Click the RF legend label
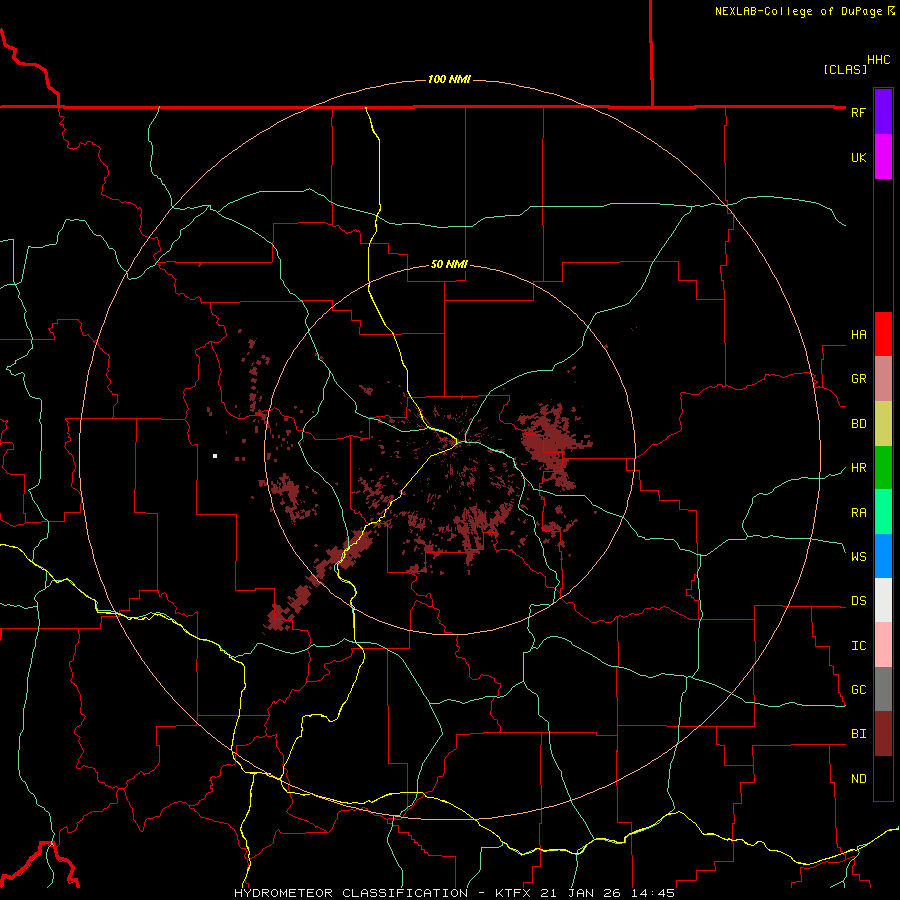The height and width of the screenshot is (900, 900). tap(858, 112)
